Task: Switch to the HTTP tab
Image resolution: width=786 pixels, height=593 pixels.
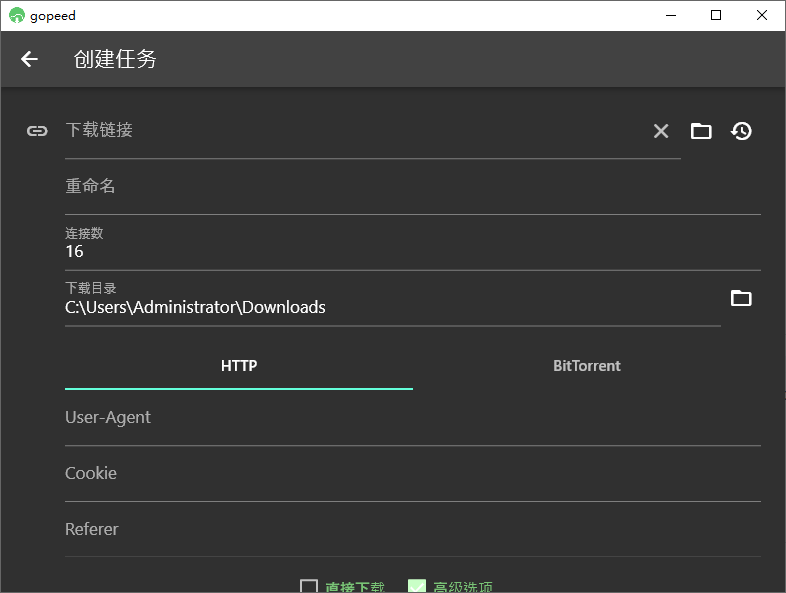Action: [239, 366]
